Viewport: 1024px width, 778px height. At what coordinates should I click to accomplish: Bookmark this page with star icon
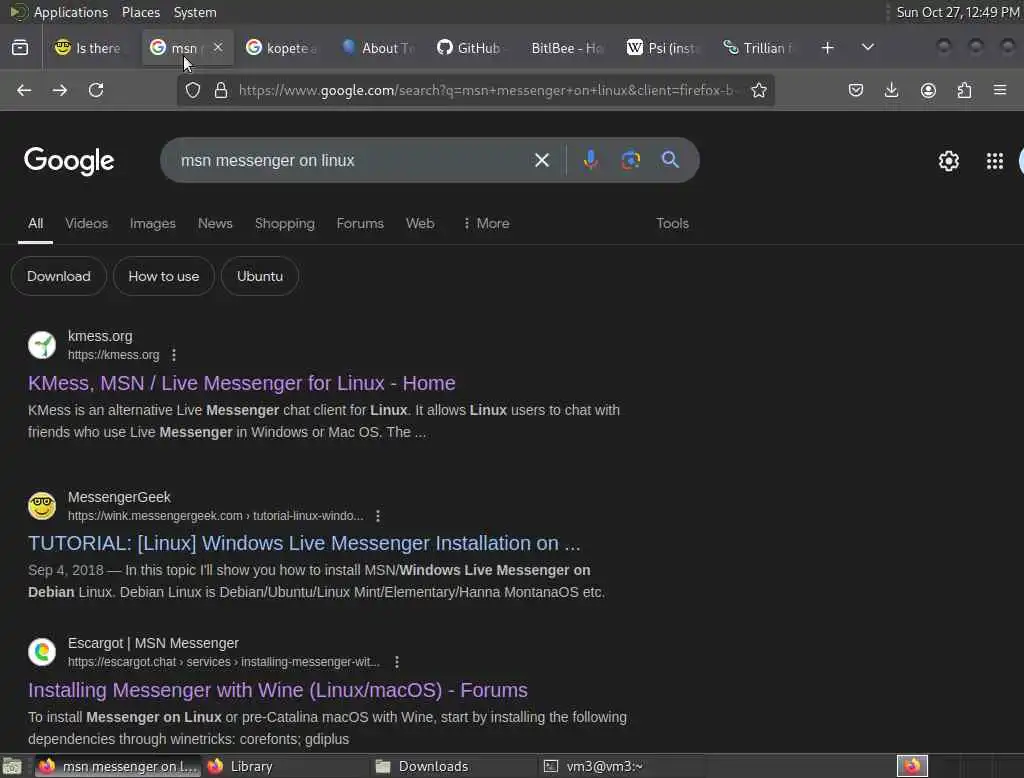tap(758, 90)
